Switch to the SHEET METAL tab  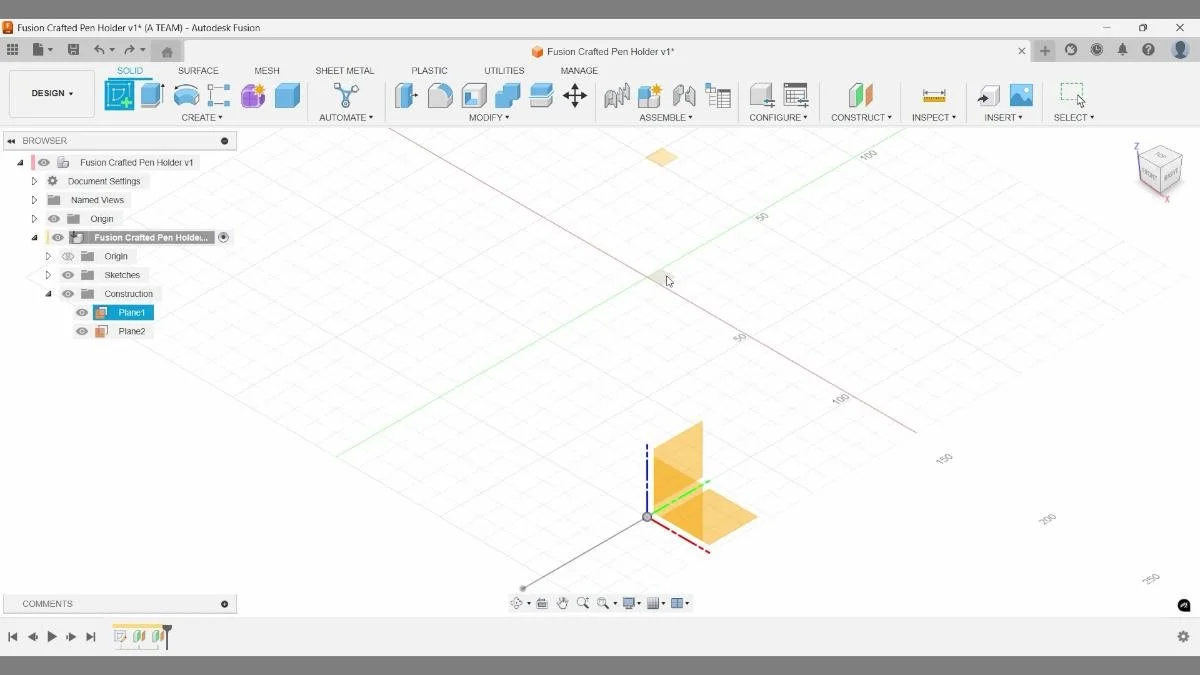coord(345,71)
